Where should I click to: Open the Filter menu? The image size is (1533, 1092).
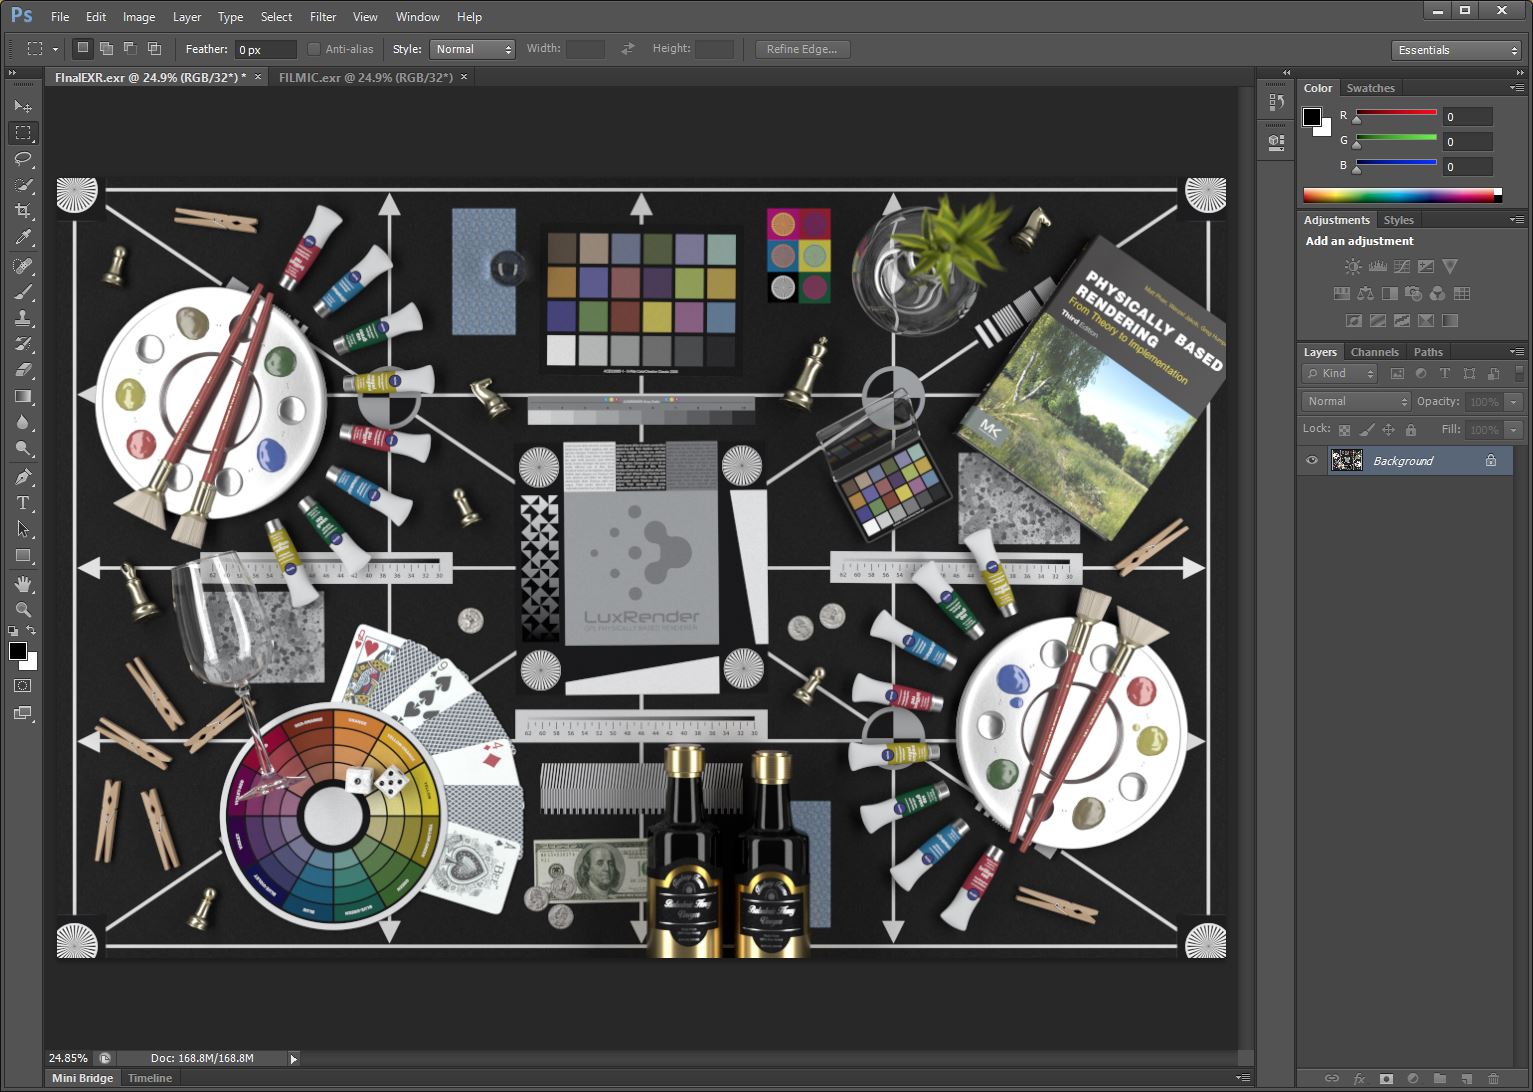[322, 17]
